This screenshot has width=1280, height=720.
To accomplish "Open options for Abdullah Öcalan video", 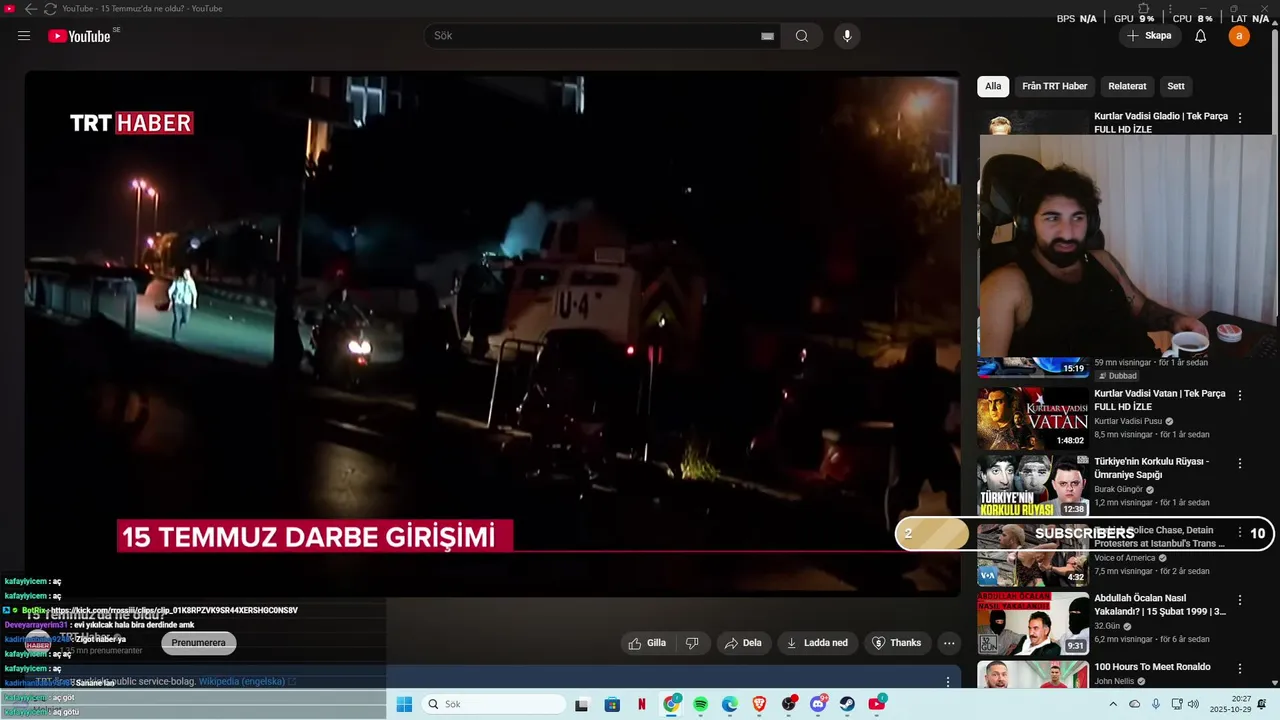I will coord(1240,601).
